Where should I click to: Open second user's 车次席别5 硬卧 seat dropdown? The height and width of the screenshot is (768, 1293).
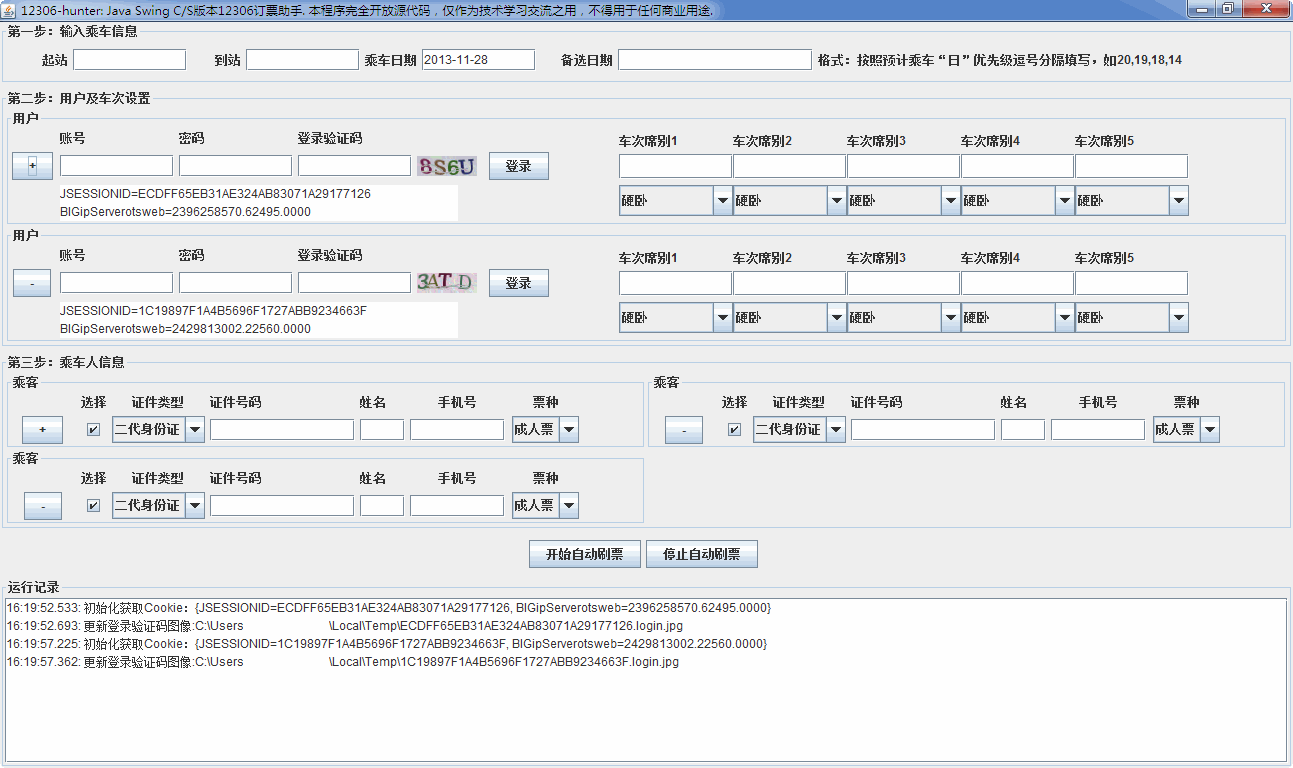pos(1132,318)
